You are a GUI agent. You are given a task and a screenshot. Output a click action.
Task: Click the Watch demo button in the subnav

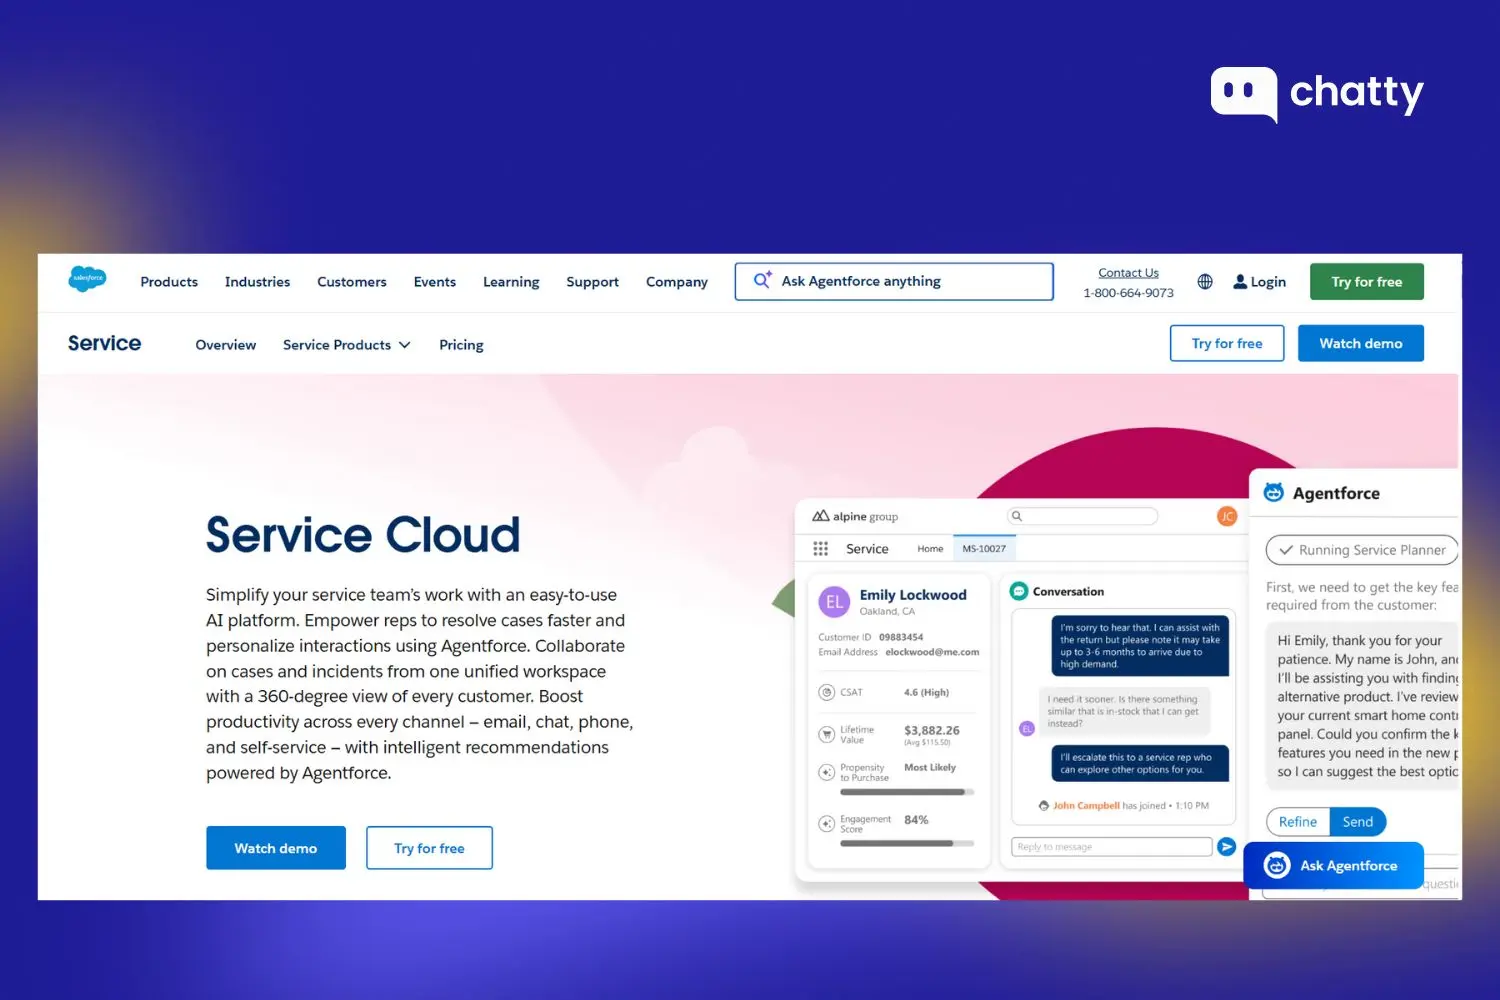pyautogui.click(x=1360, y=343)
